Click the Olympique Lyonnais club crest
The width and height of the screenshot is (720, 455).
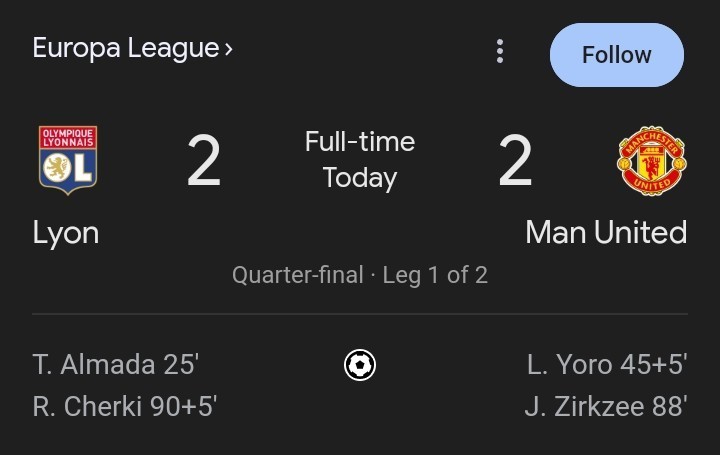click(68, 160)
